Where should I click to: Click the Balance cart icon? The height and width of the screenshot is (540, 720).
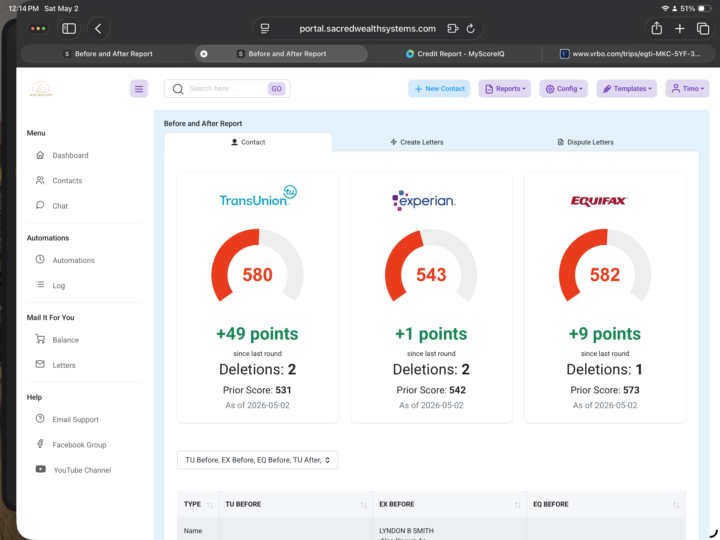[40, 339]
